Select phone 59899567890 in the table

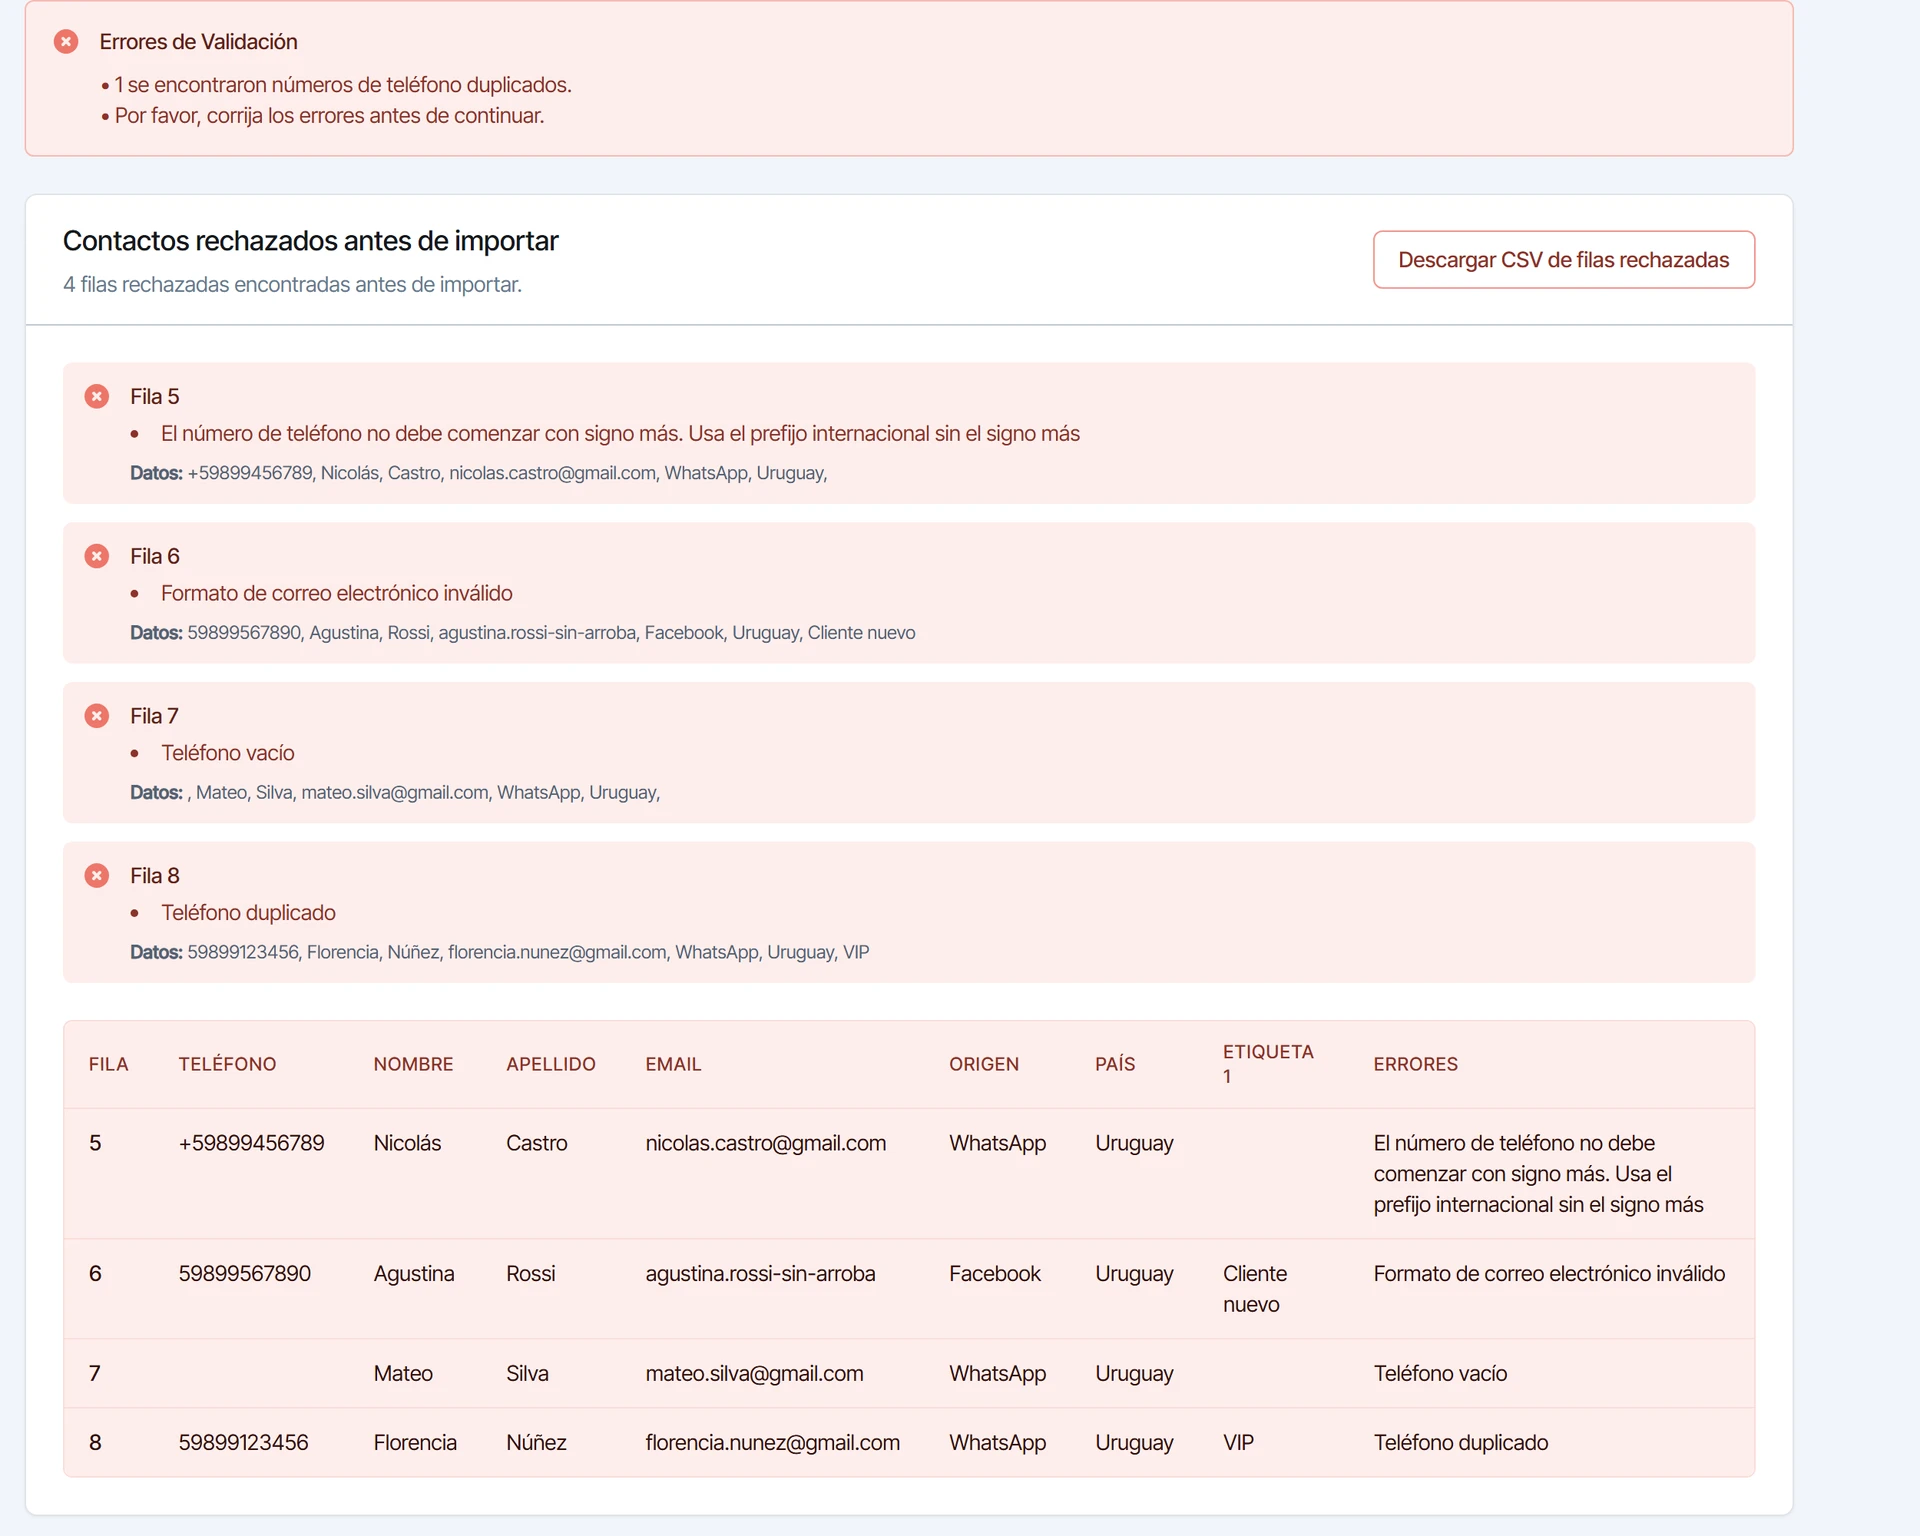click(x=245, y=1275)
